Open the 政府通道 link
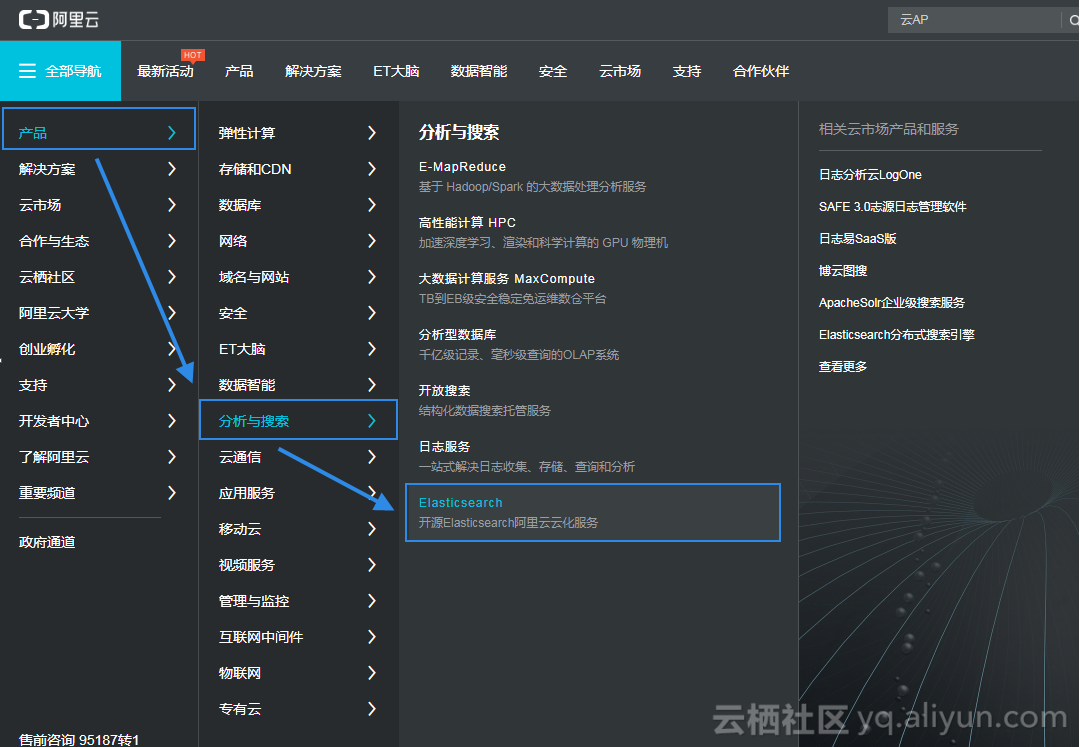 point(47,543)
